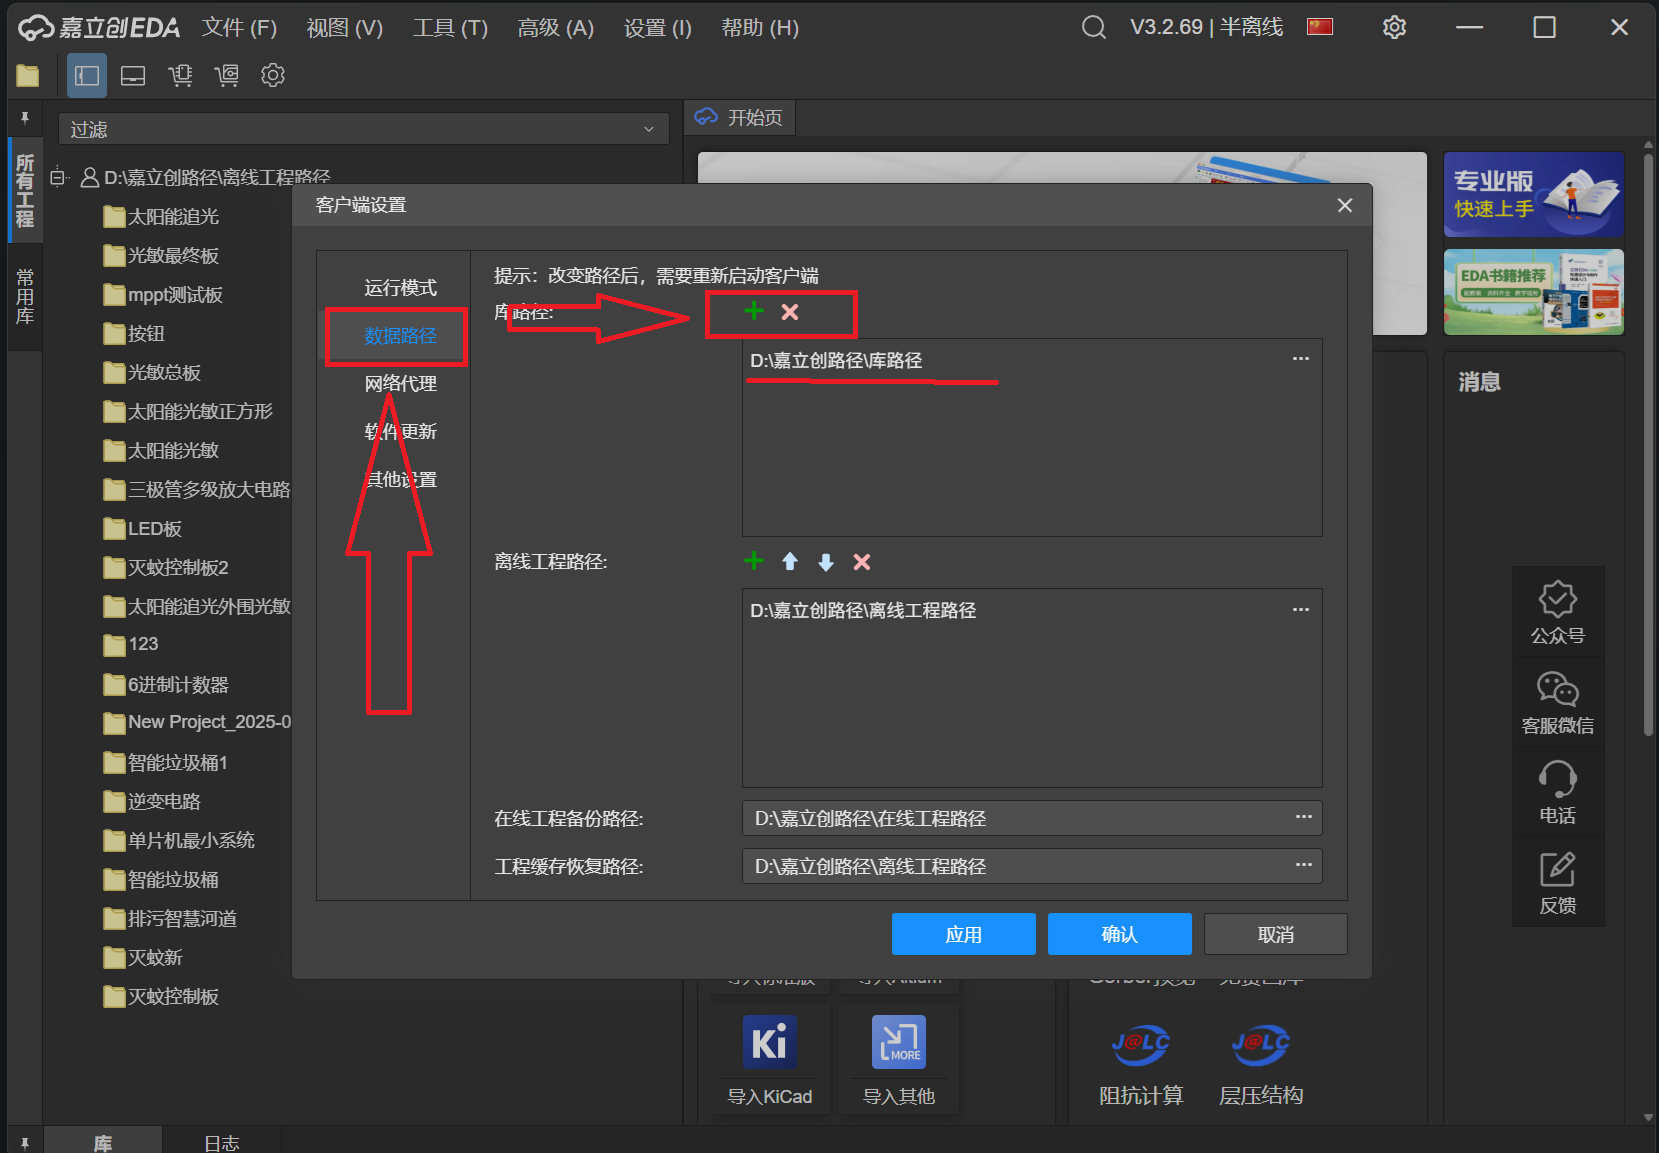1659x1153 pixels.
Task: Open 文件 (F) menu
Action: click(239, 28)
